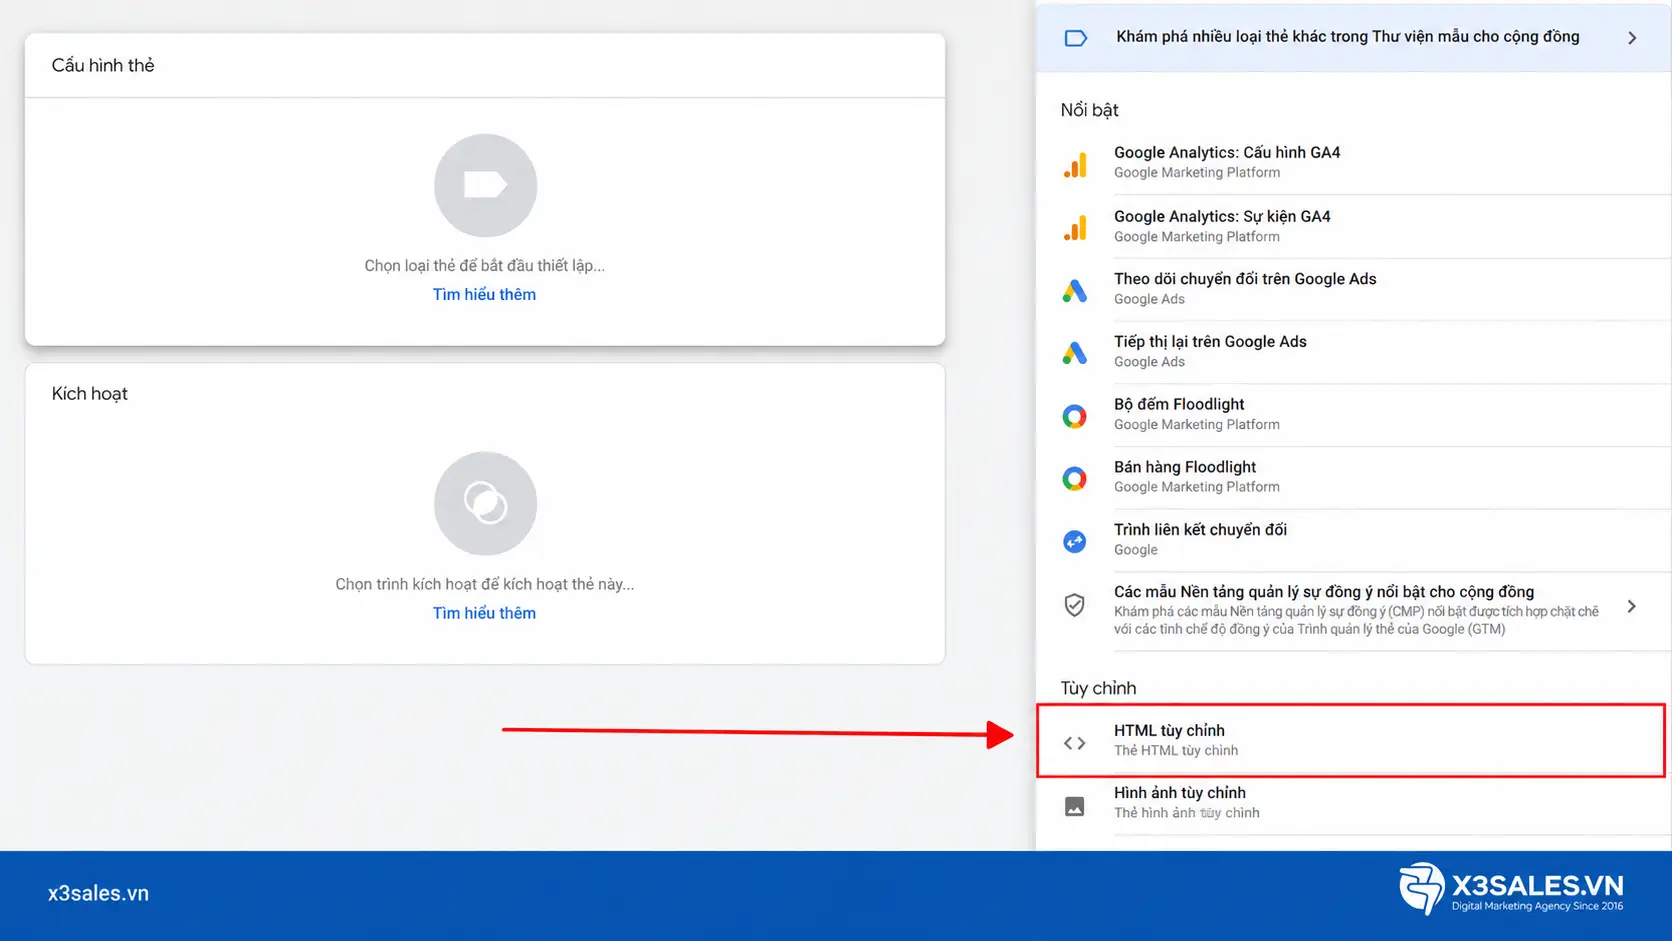The image size is (1672, 941).
Task: Click the tag placeholder icon in Cấu hình thẻ
Action: 485,185
